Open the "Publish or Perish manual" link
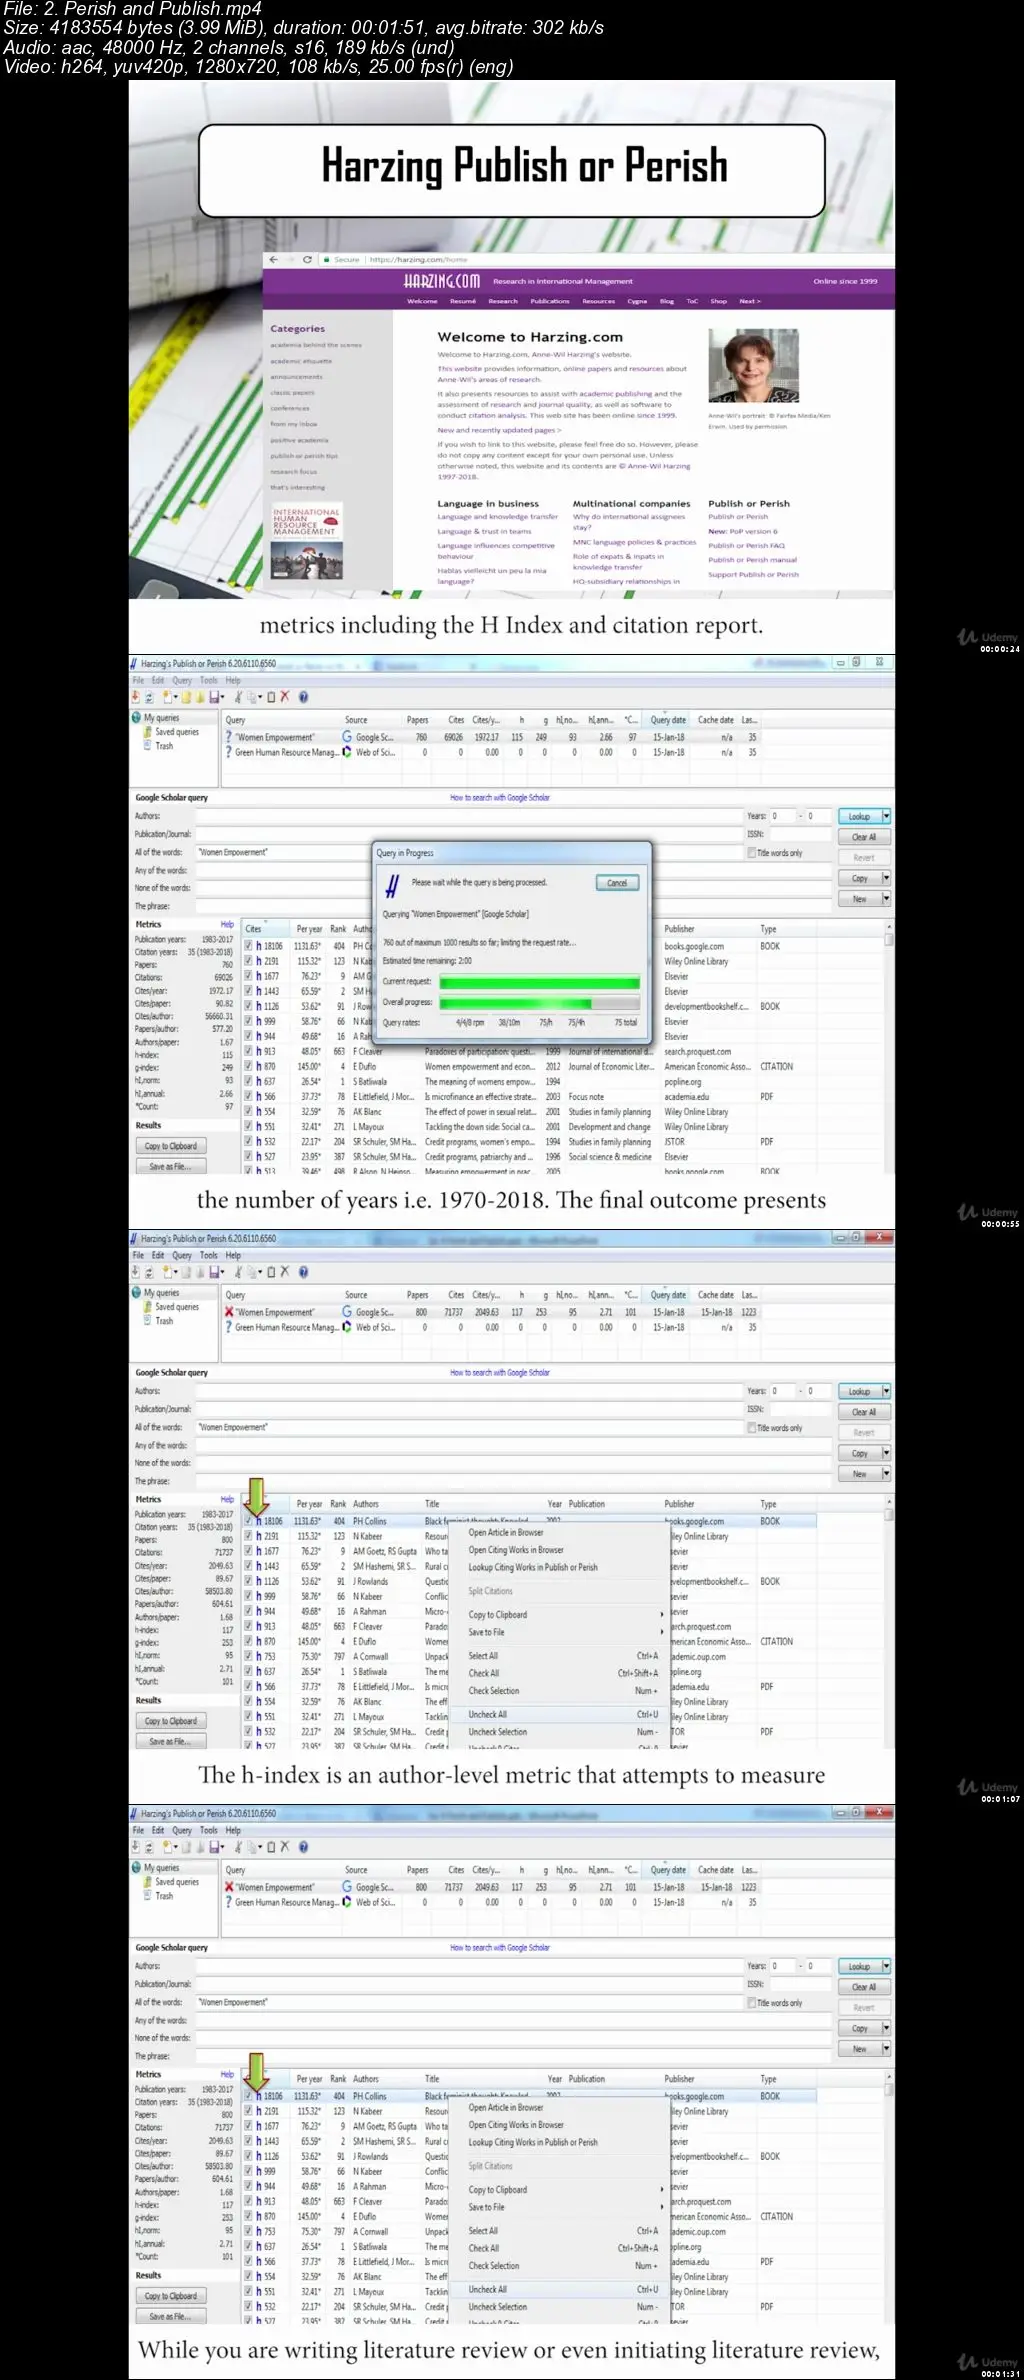 pyautogui.click(x=752, y=560)
